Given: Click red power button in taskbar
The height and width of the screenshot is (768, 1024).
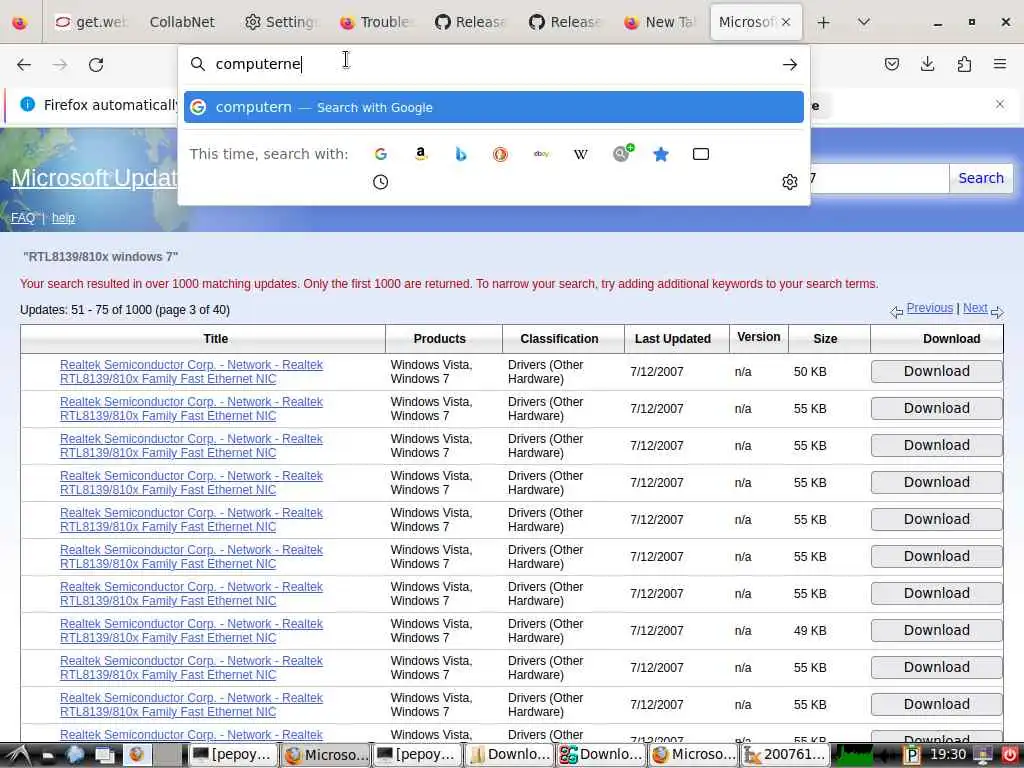Looking at the screenshot, I should (1010, 756).
